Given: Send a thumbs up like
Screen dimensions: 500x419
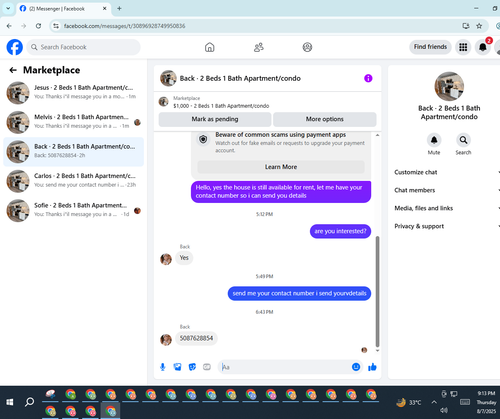Looking at the screenshot, I should [372, 367].
